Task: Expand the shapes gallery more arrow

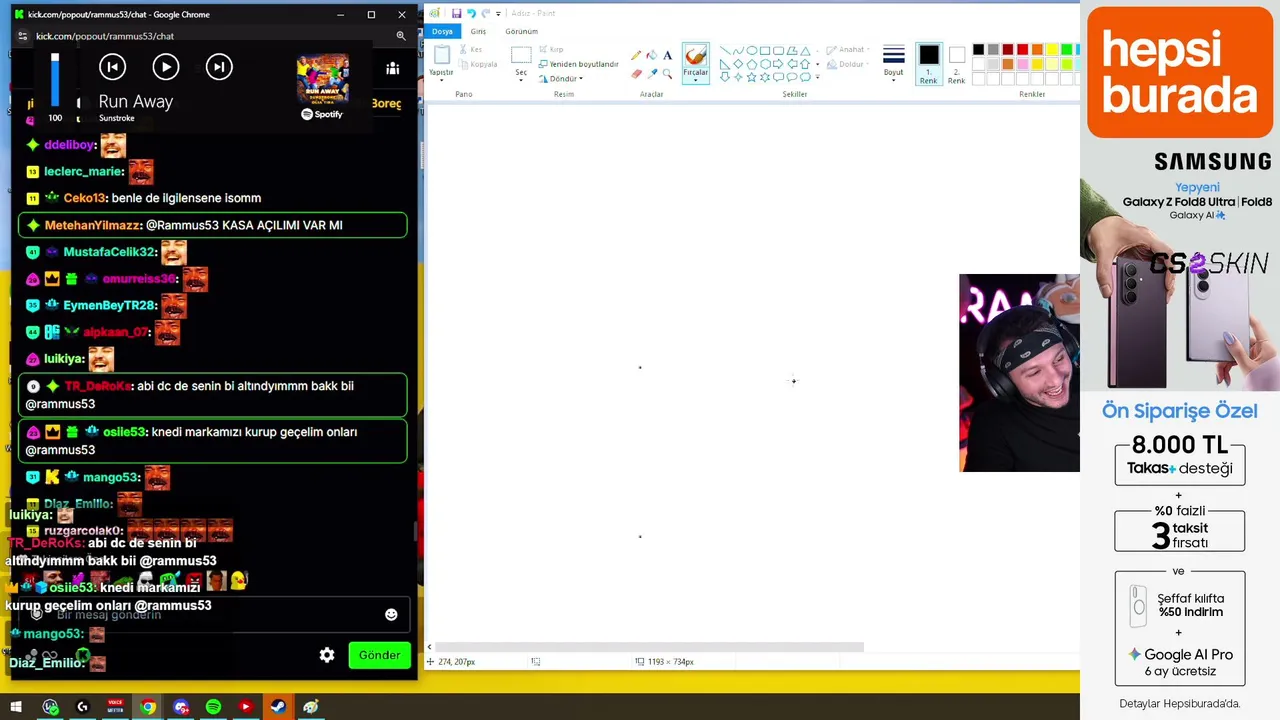Action: click(817, 77)
